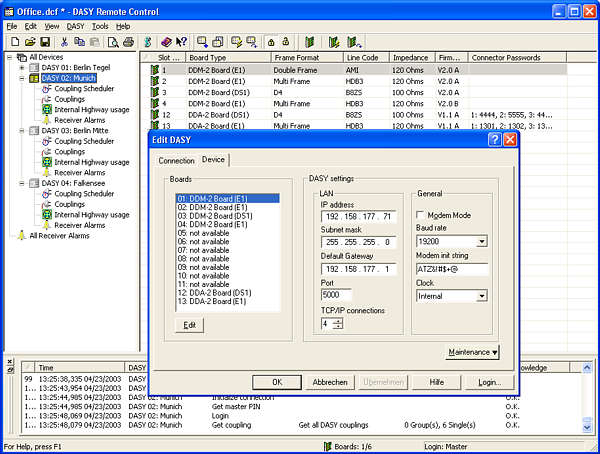Click the OK button
Image resolution: width=600 pixels, height=454 pixels.
(x=278, y=382)
